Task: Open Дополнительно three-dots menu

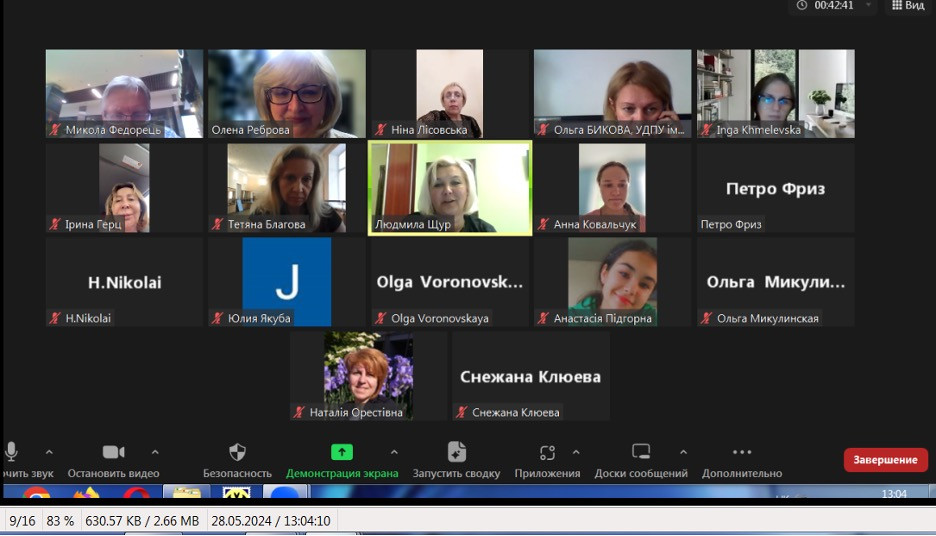Action: 742,452
